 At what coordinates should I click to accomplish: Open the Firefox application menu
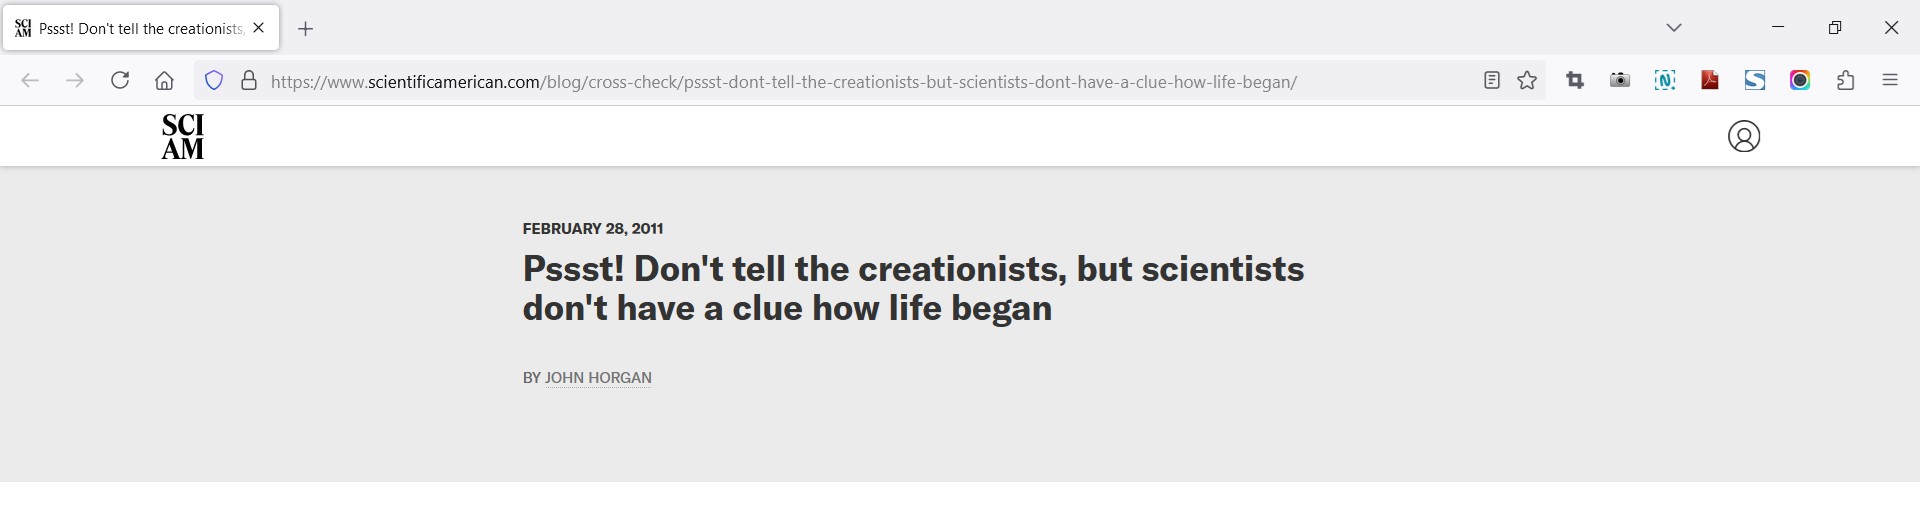pyautogui.click(x=1890, y=81)
